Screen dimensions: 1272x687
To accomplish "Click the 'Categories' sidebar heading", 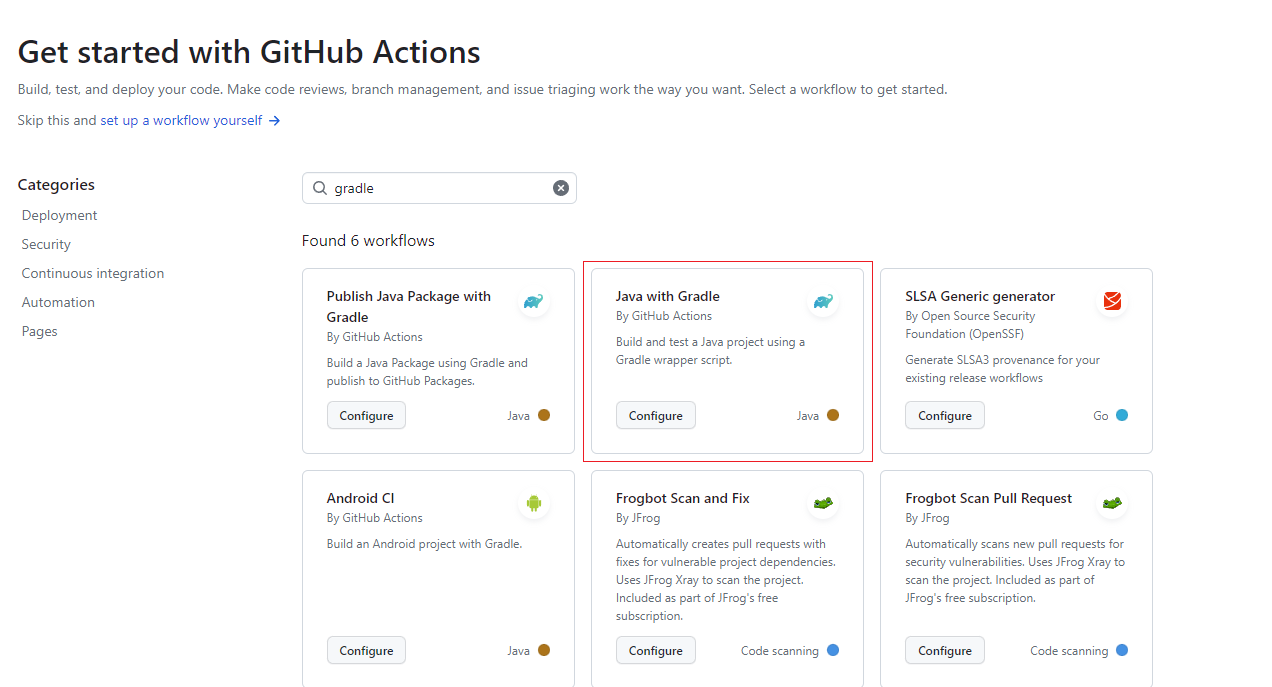I will pyautogui.click(x=56, y=184).
